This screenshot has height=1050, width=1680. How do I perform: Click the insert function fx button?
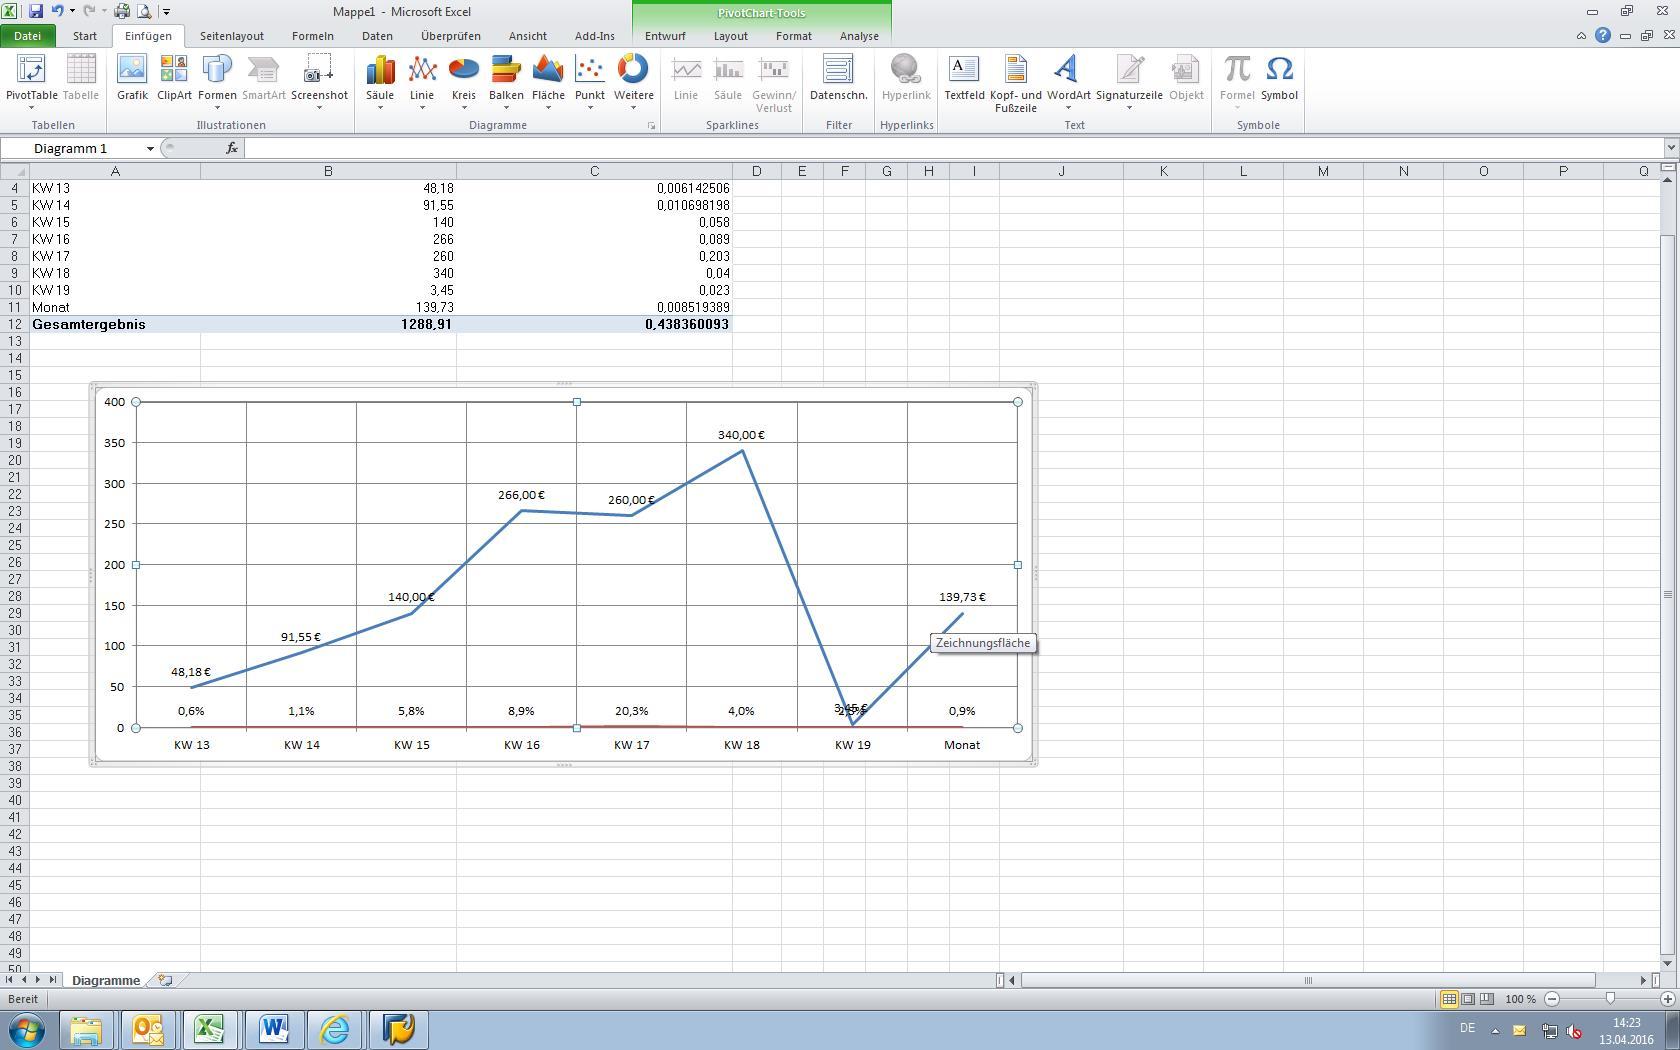tap(232, 148)
